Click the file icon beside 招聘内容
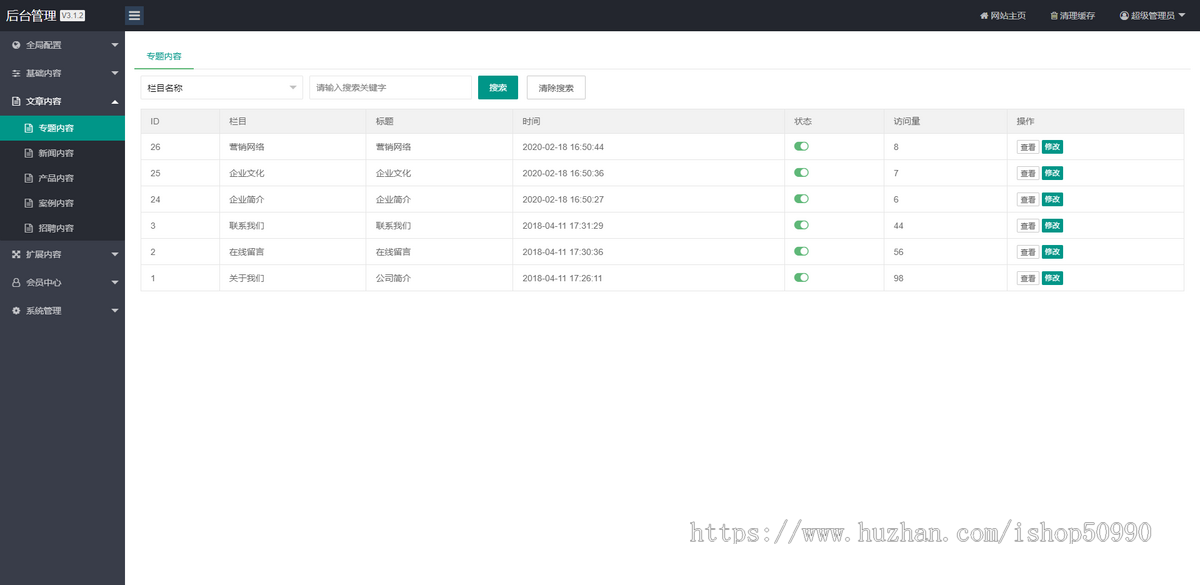Viewport: 1200px width, 585px height. point(29,228)
